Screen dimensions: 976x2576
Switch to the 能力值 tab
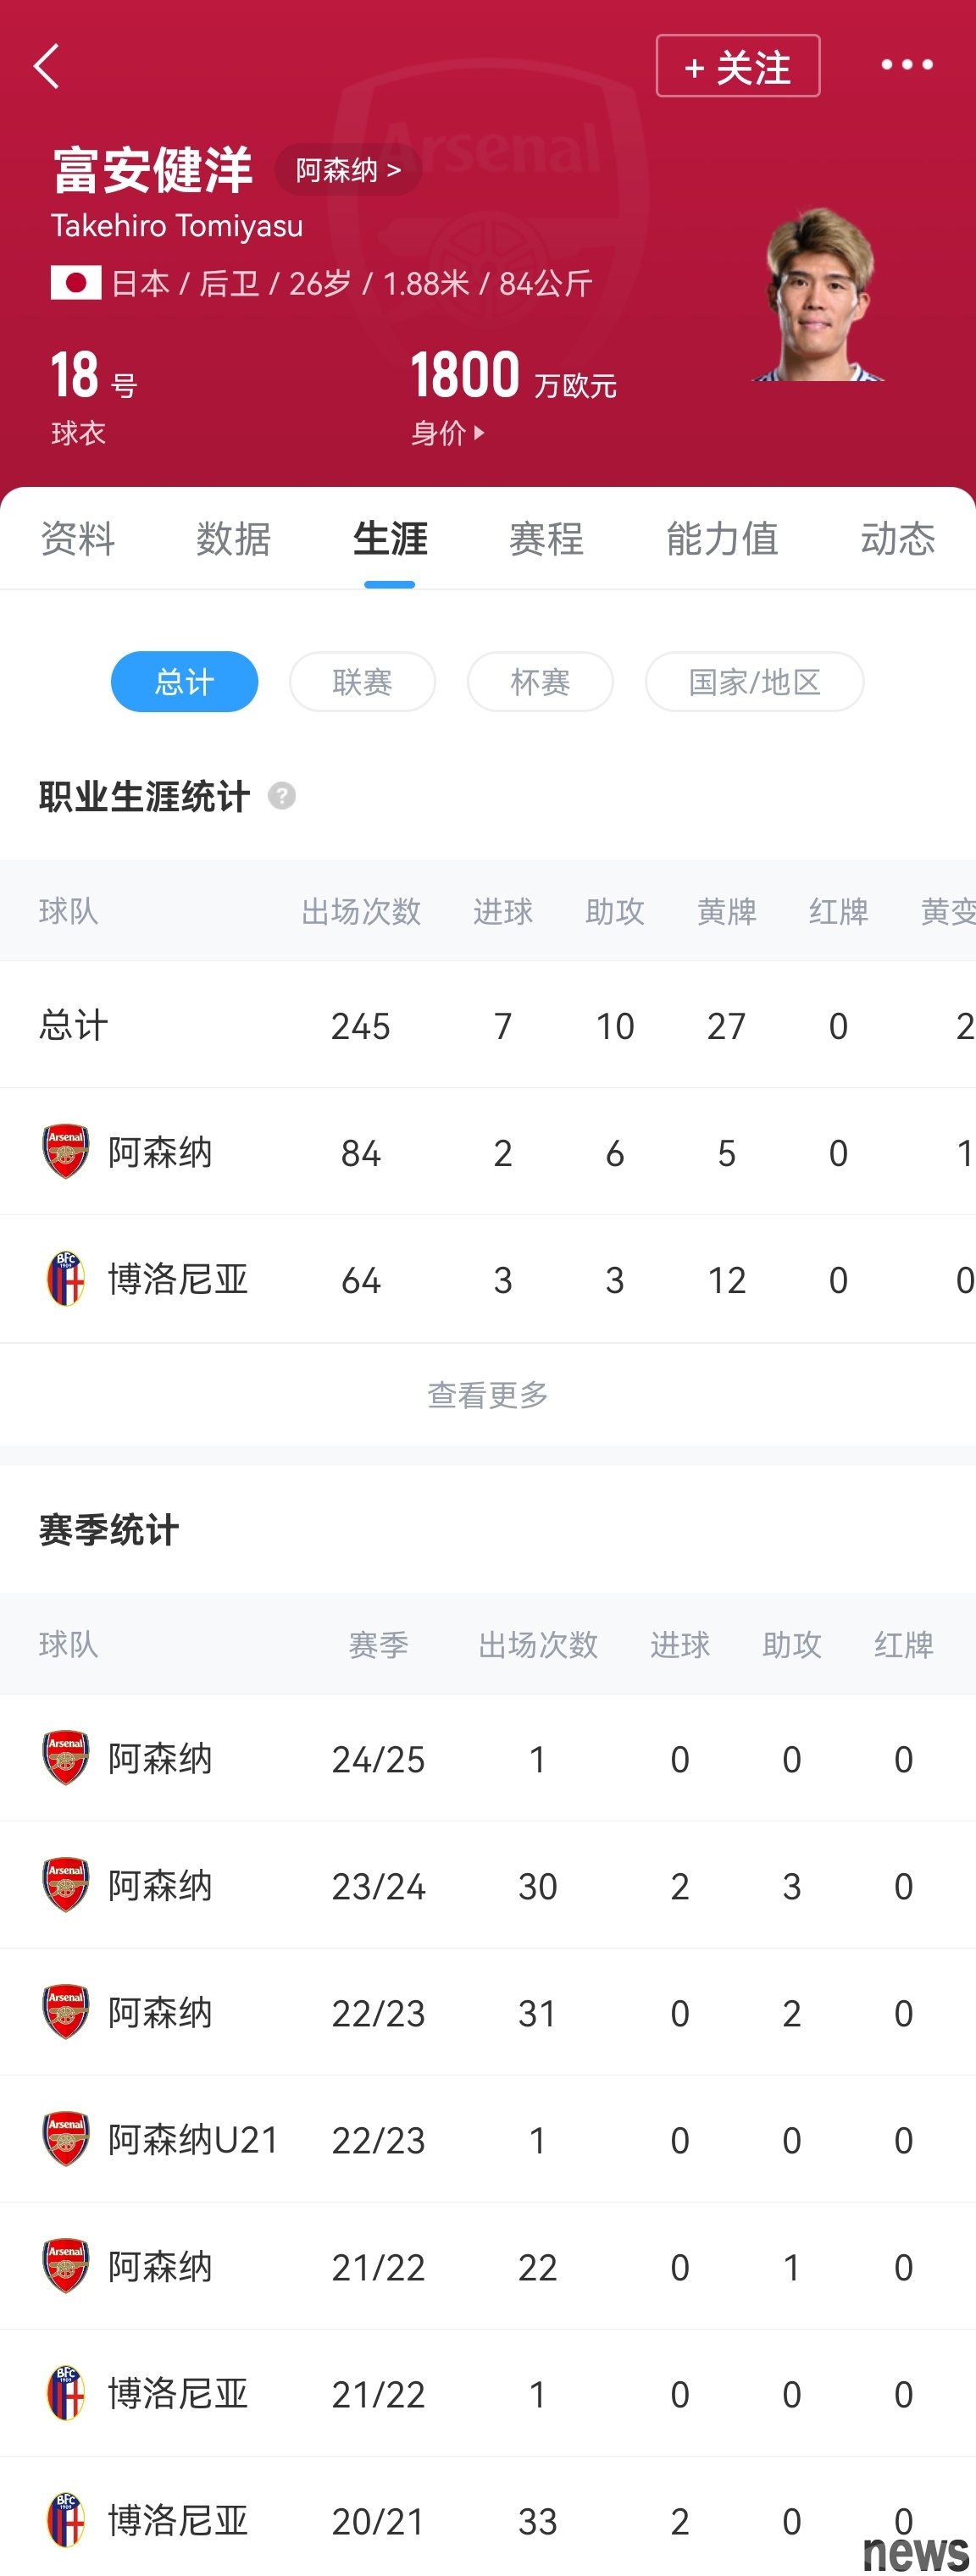[x=722, y=539]
